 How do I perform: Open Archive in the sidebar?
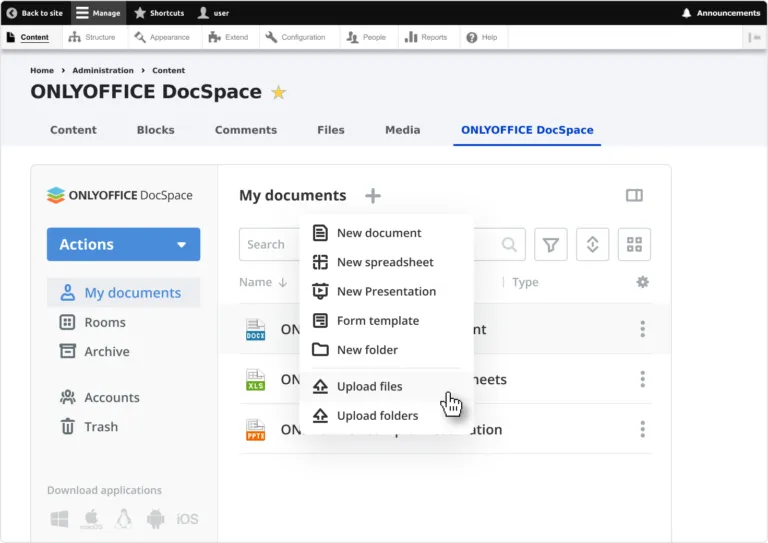point(95,352)
